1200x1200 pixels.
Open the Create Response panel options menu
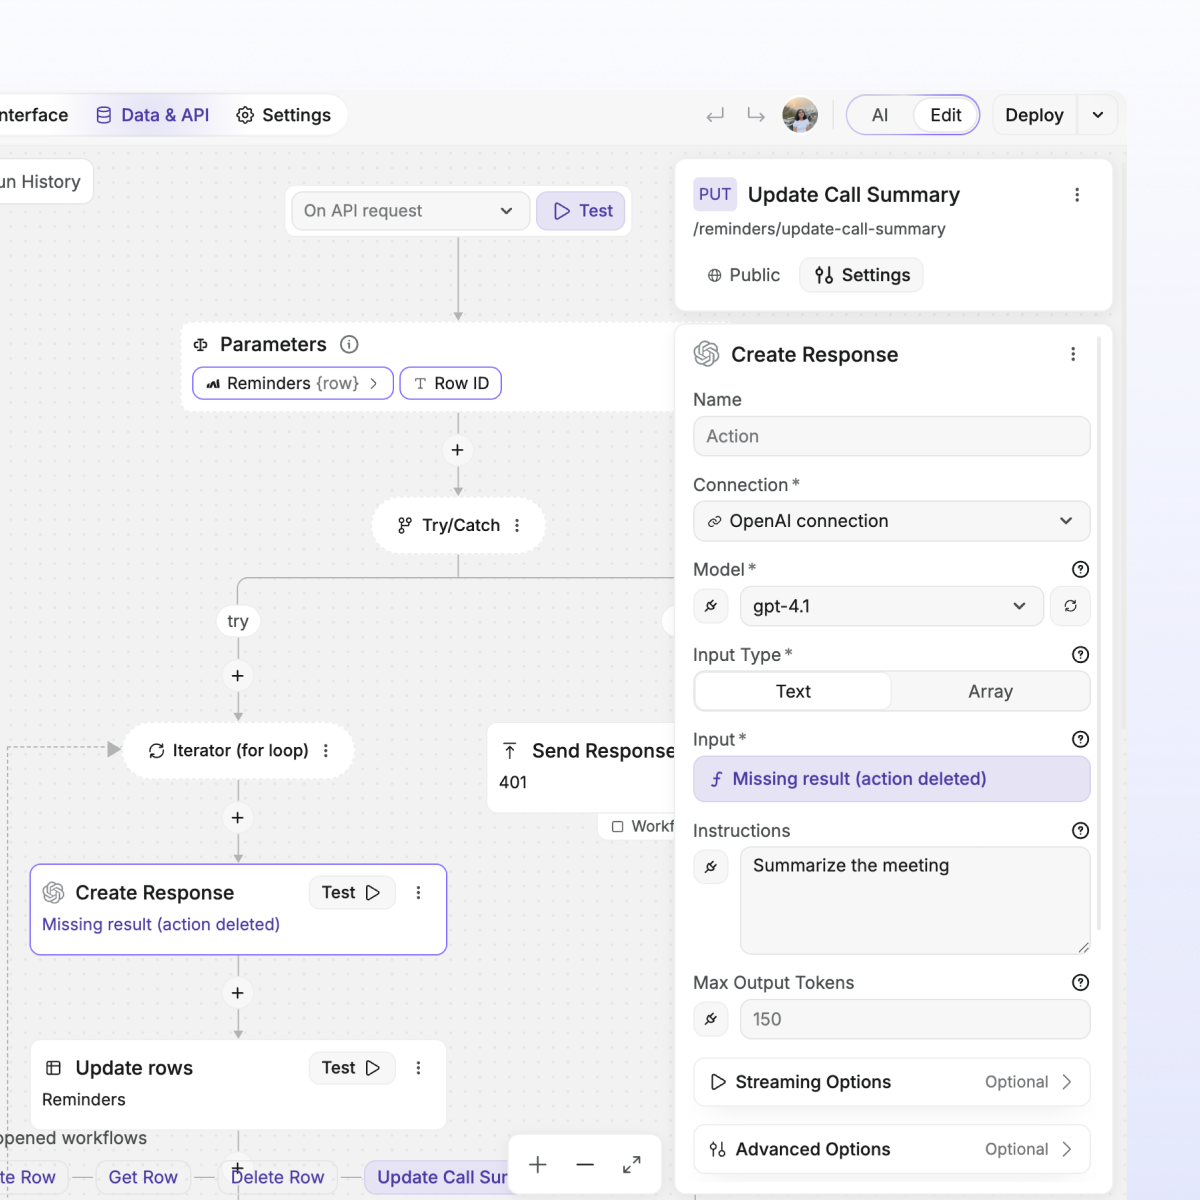pyautogui.click(x=1073, y=354)
